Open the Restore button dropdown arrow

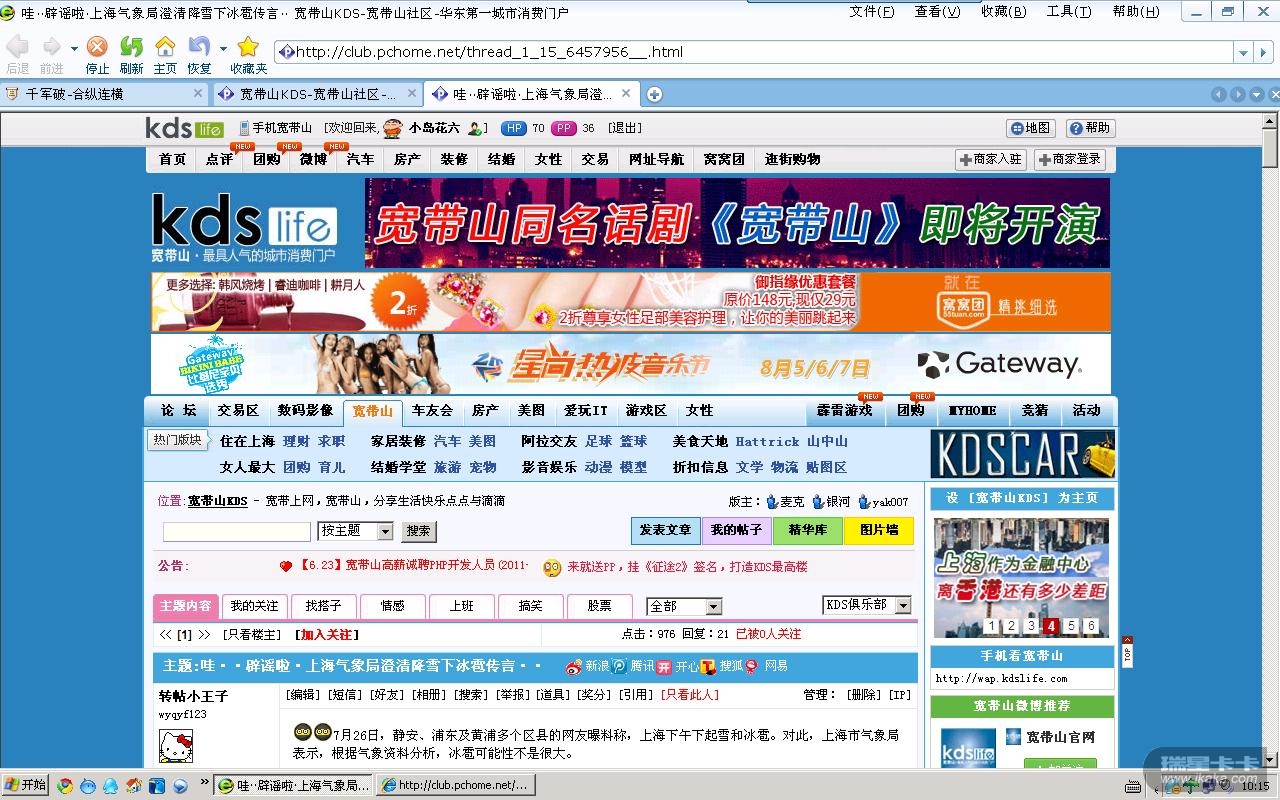(223, 47)
